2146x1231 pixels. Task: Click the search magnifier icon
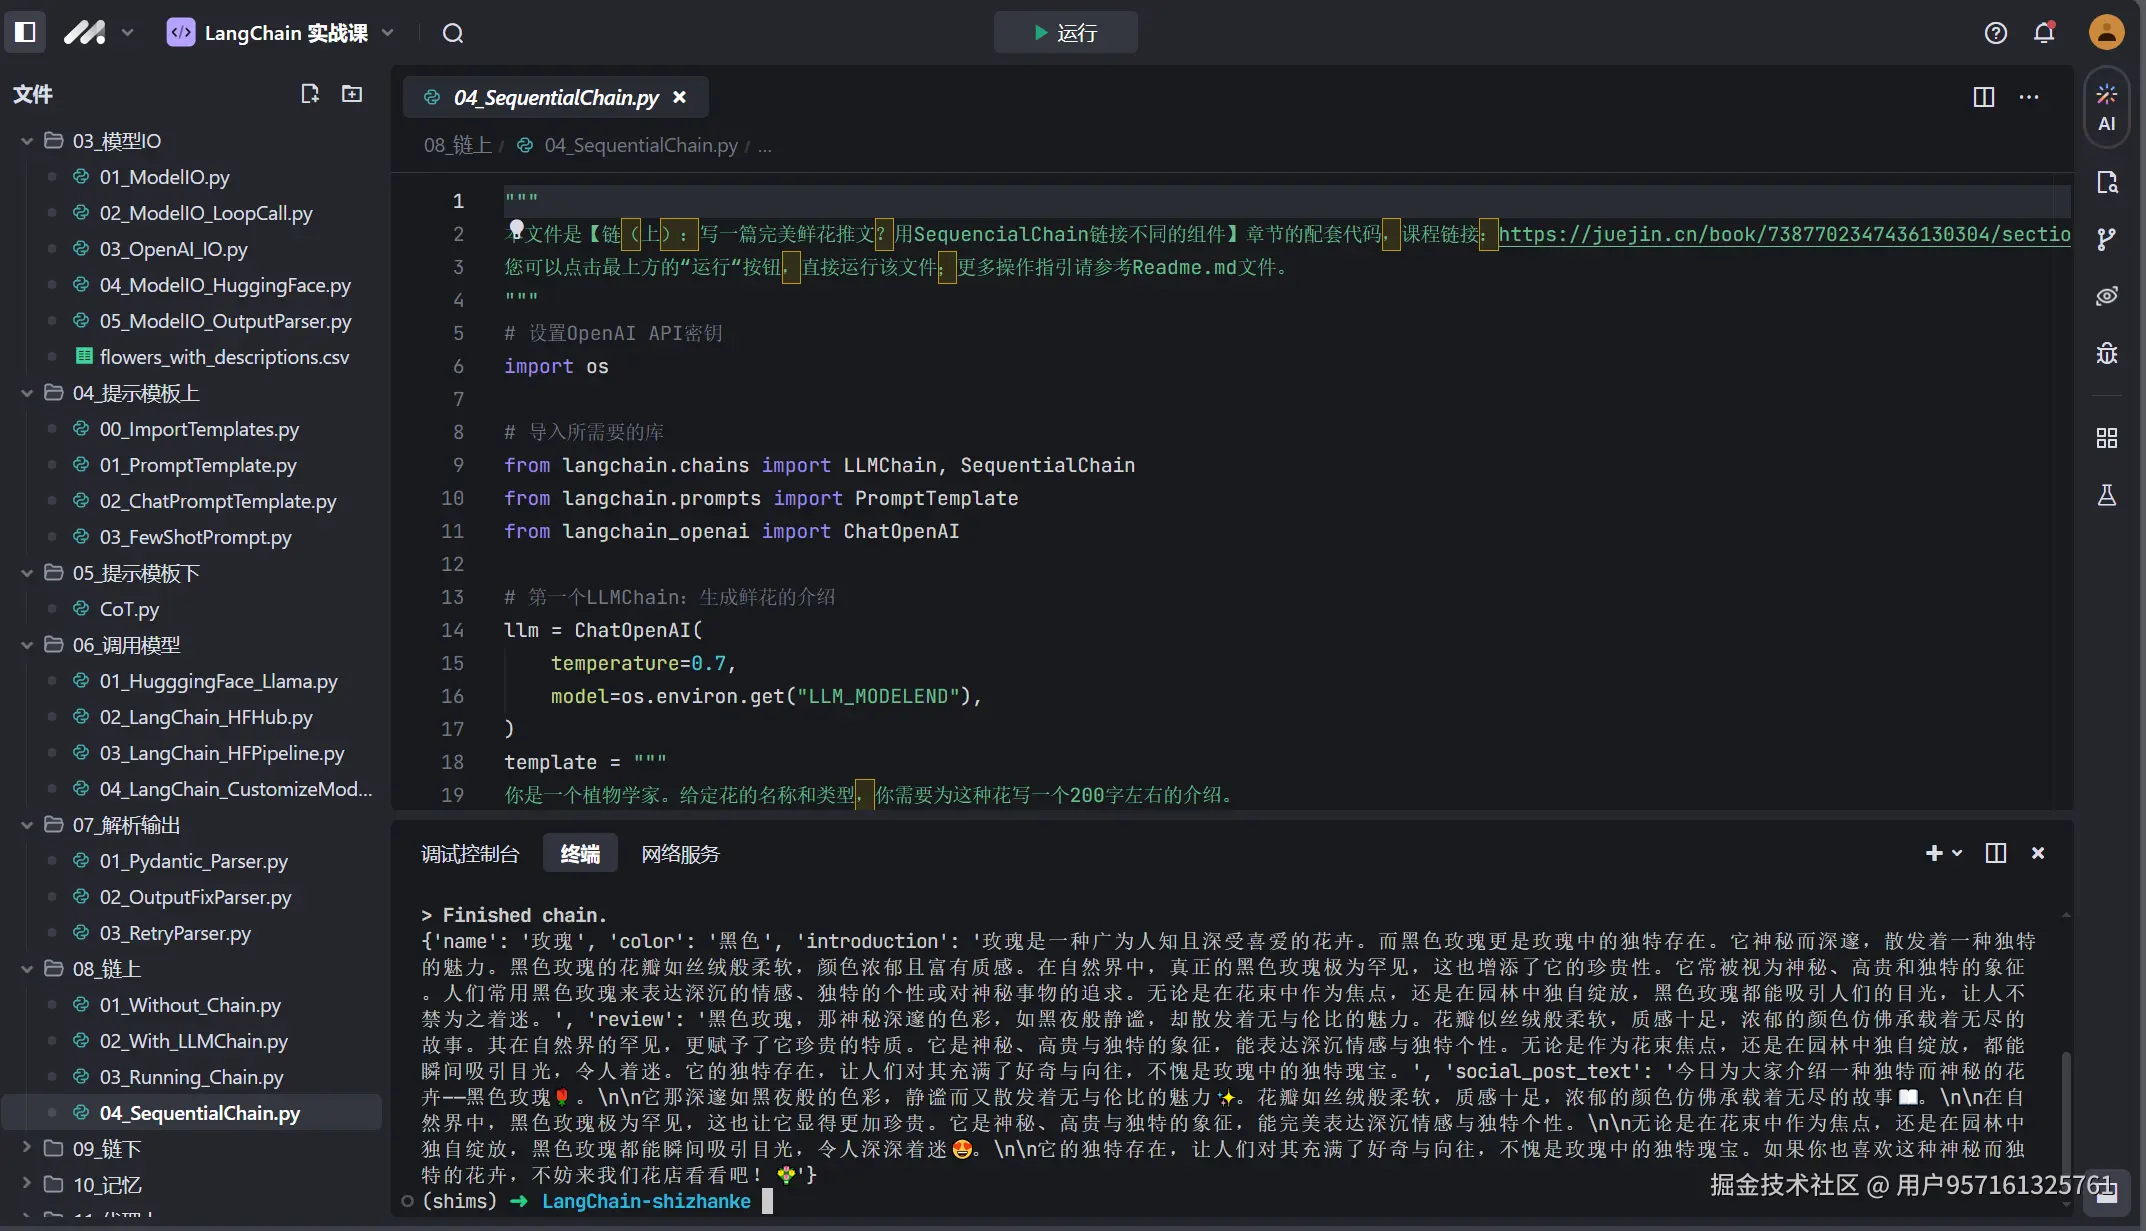(453, 33)
